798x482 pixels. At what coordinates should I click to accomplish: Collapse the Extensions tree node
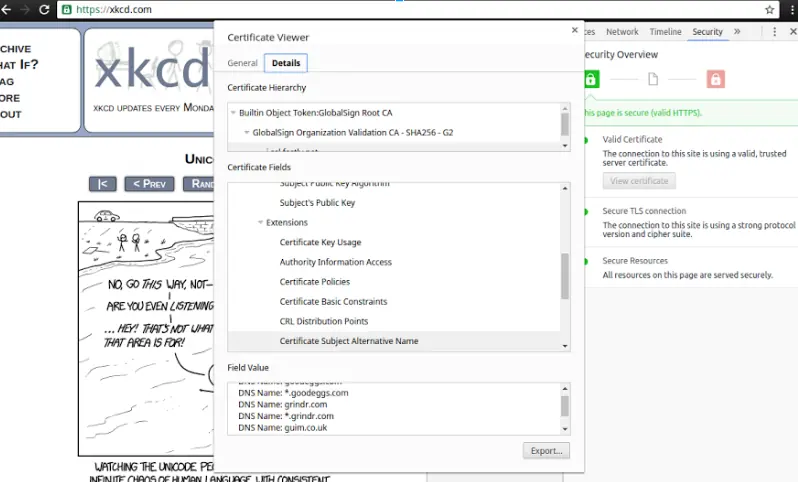point(261,222)
